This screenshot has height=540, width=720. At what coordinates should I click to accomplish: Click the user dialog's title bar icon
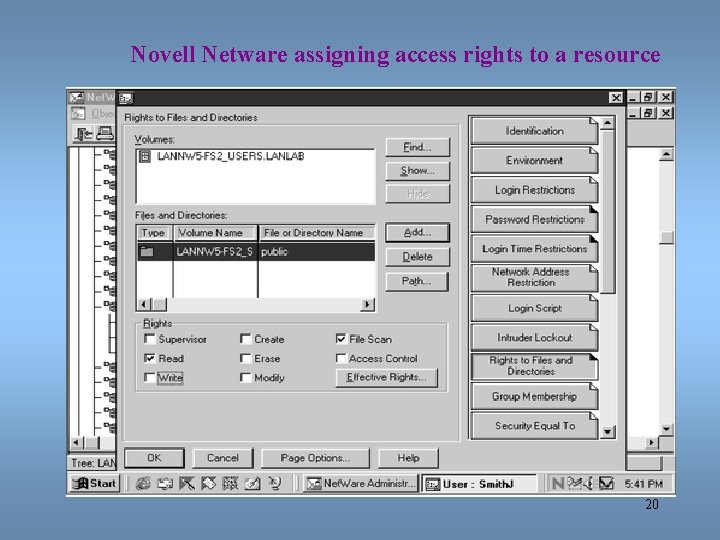[126, 98]
